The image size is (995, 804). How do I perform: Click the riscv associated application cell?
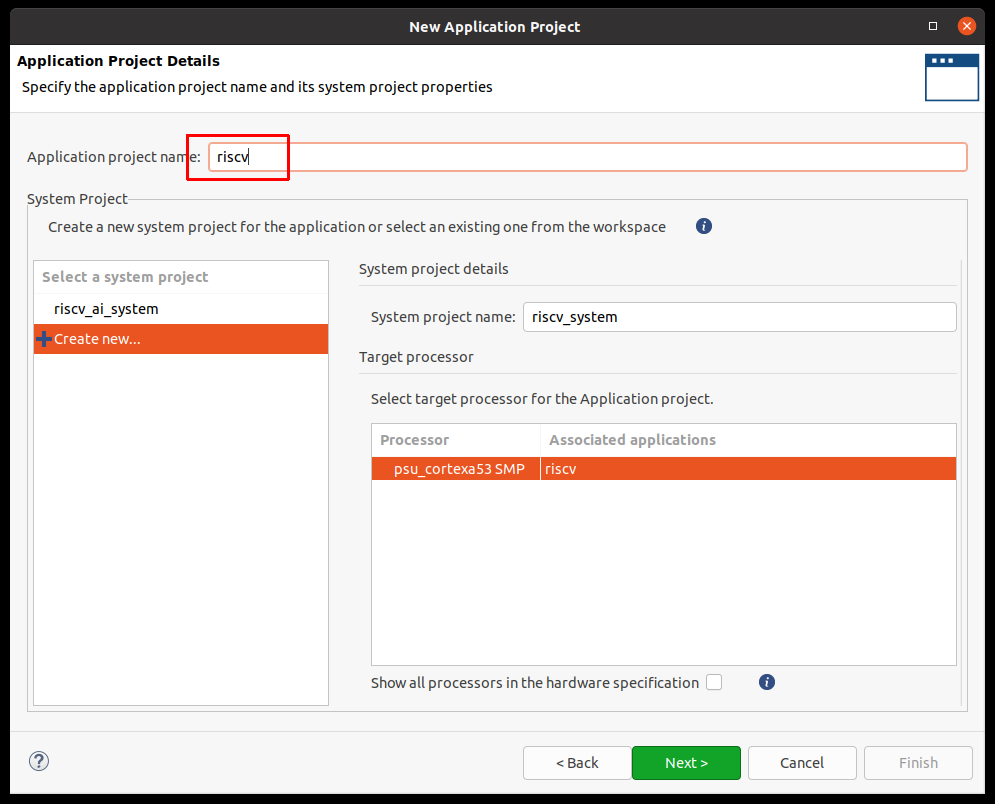click(748, 469)
